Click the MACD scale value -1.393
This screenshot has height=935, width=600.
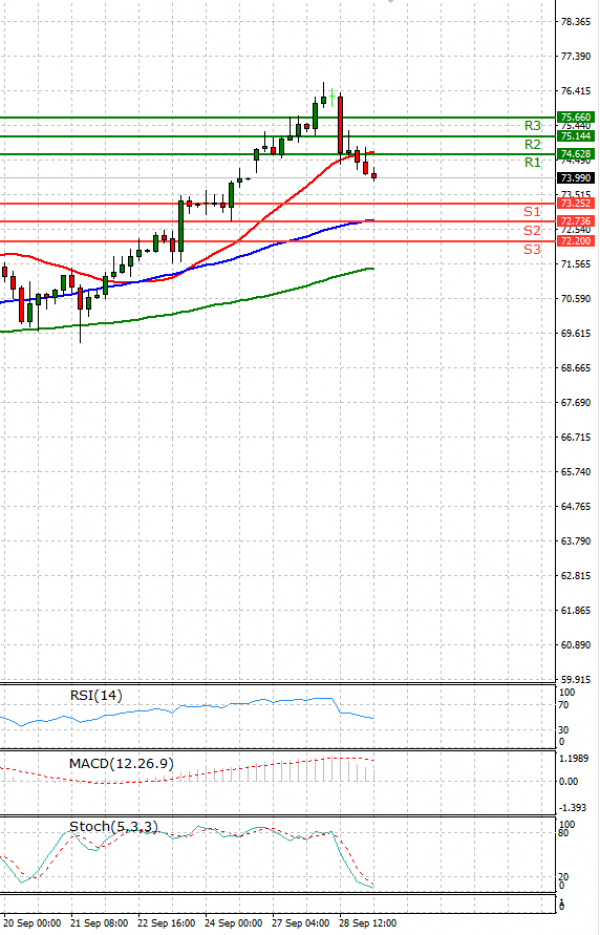click(x=573, y=807)
